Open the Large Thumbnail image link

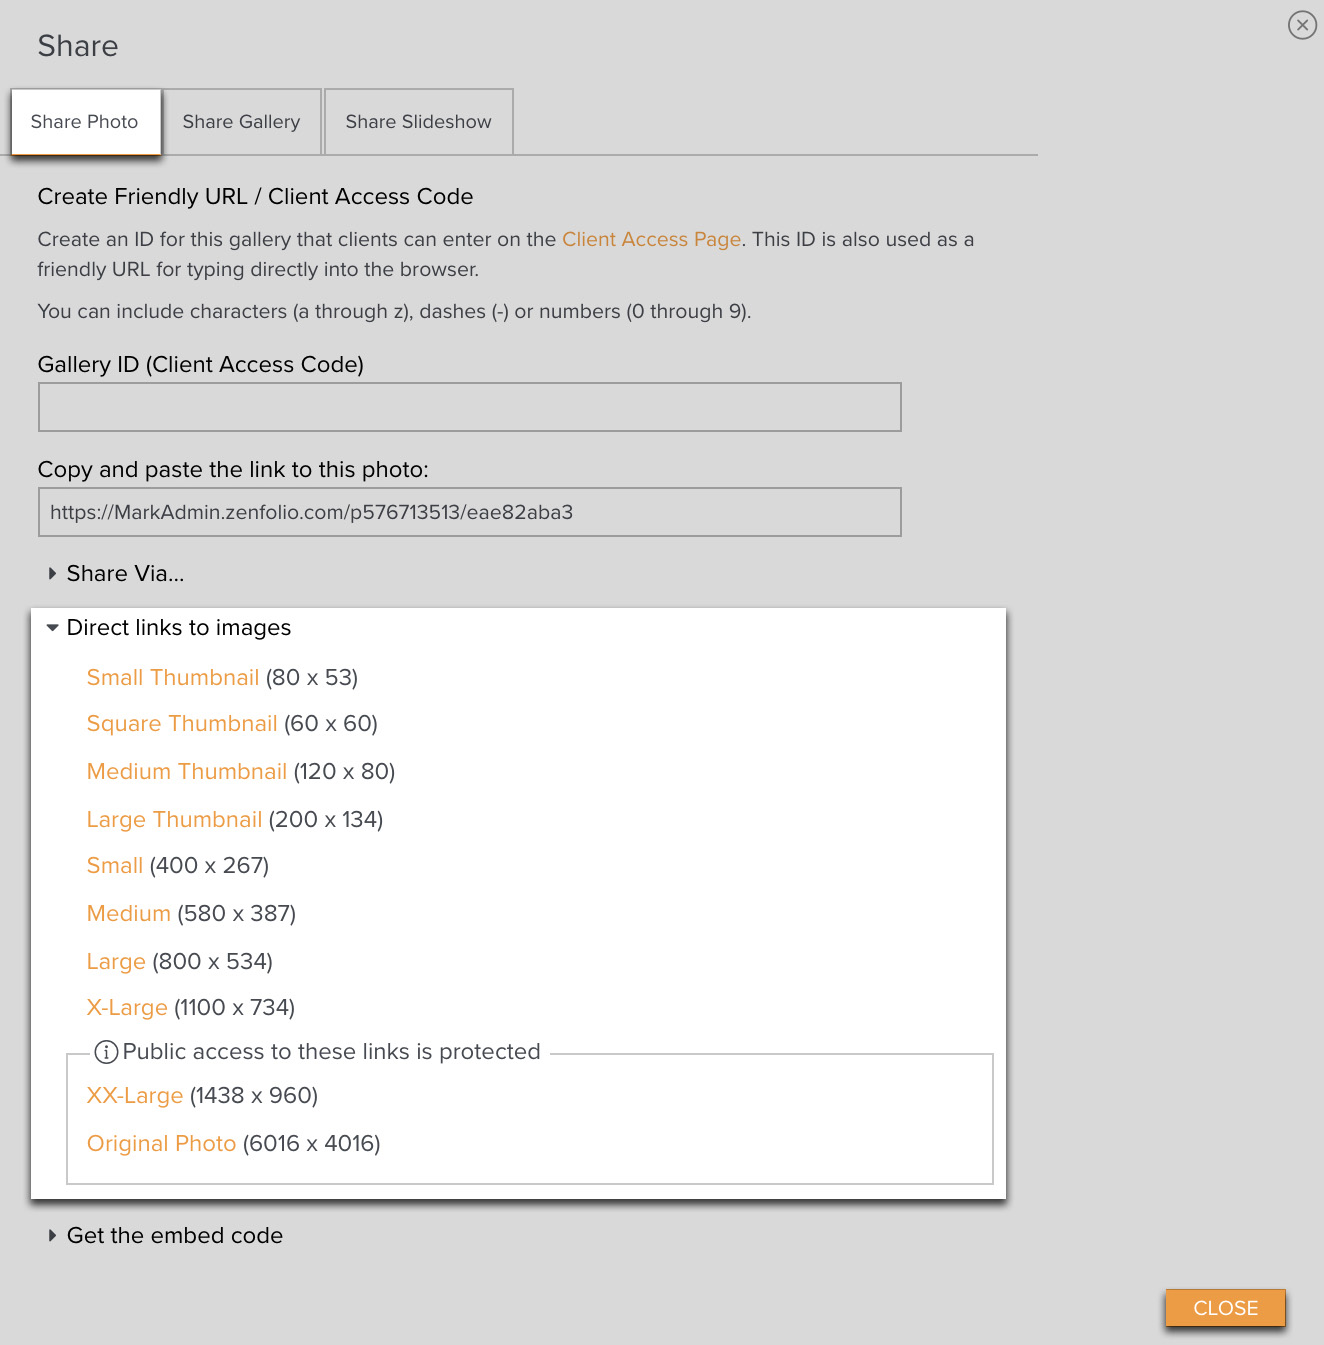coord(174,820)
